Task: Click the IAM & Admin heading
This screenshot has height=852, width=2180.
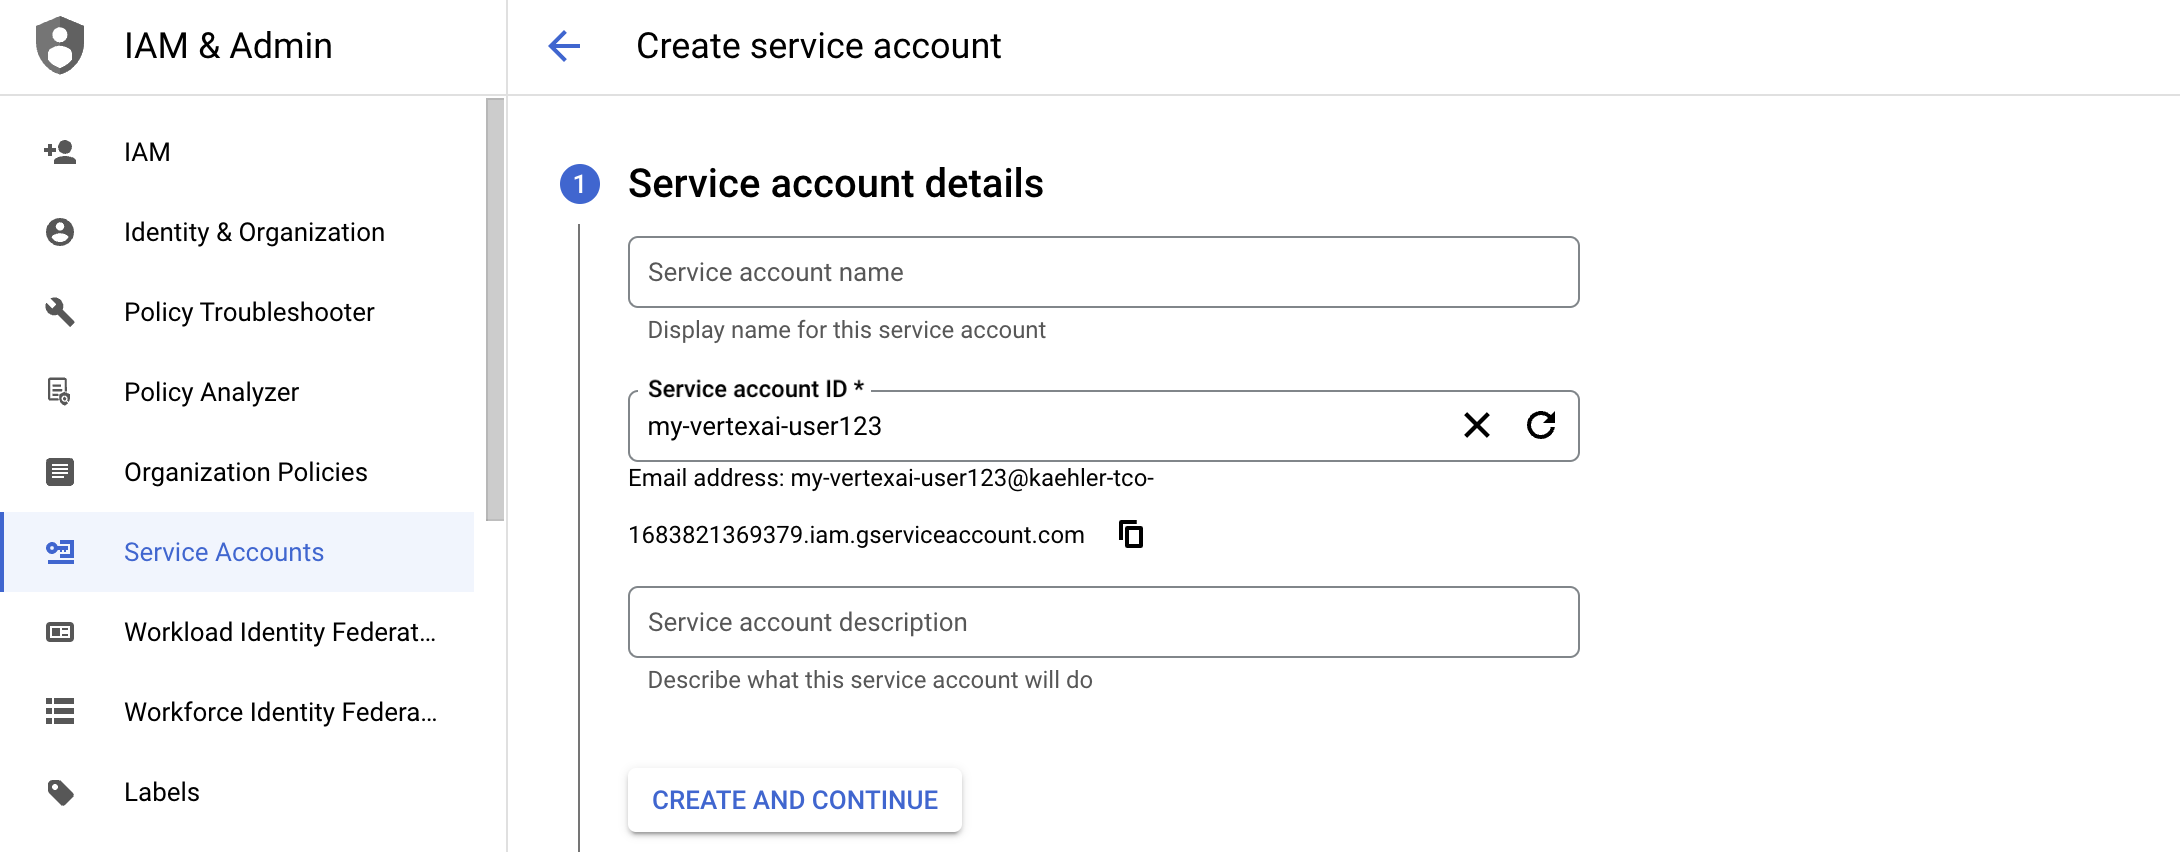Action: click(228, 46)
